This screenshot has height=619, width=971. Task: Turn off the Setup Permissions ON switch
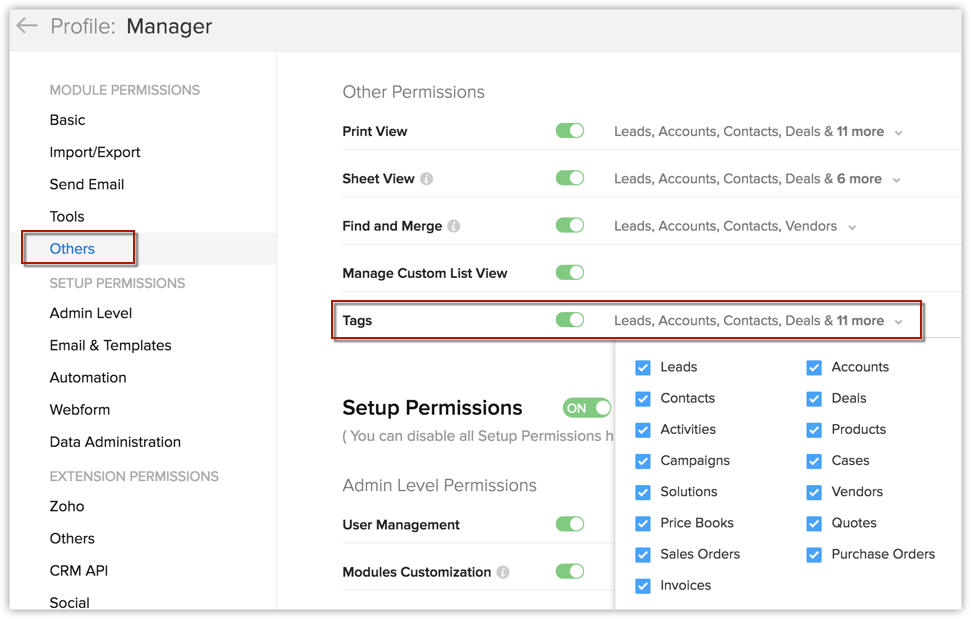tap(587, 408)
